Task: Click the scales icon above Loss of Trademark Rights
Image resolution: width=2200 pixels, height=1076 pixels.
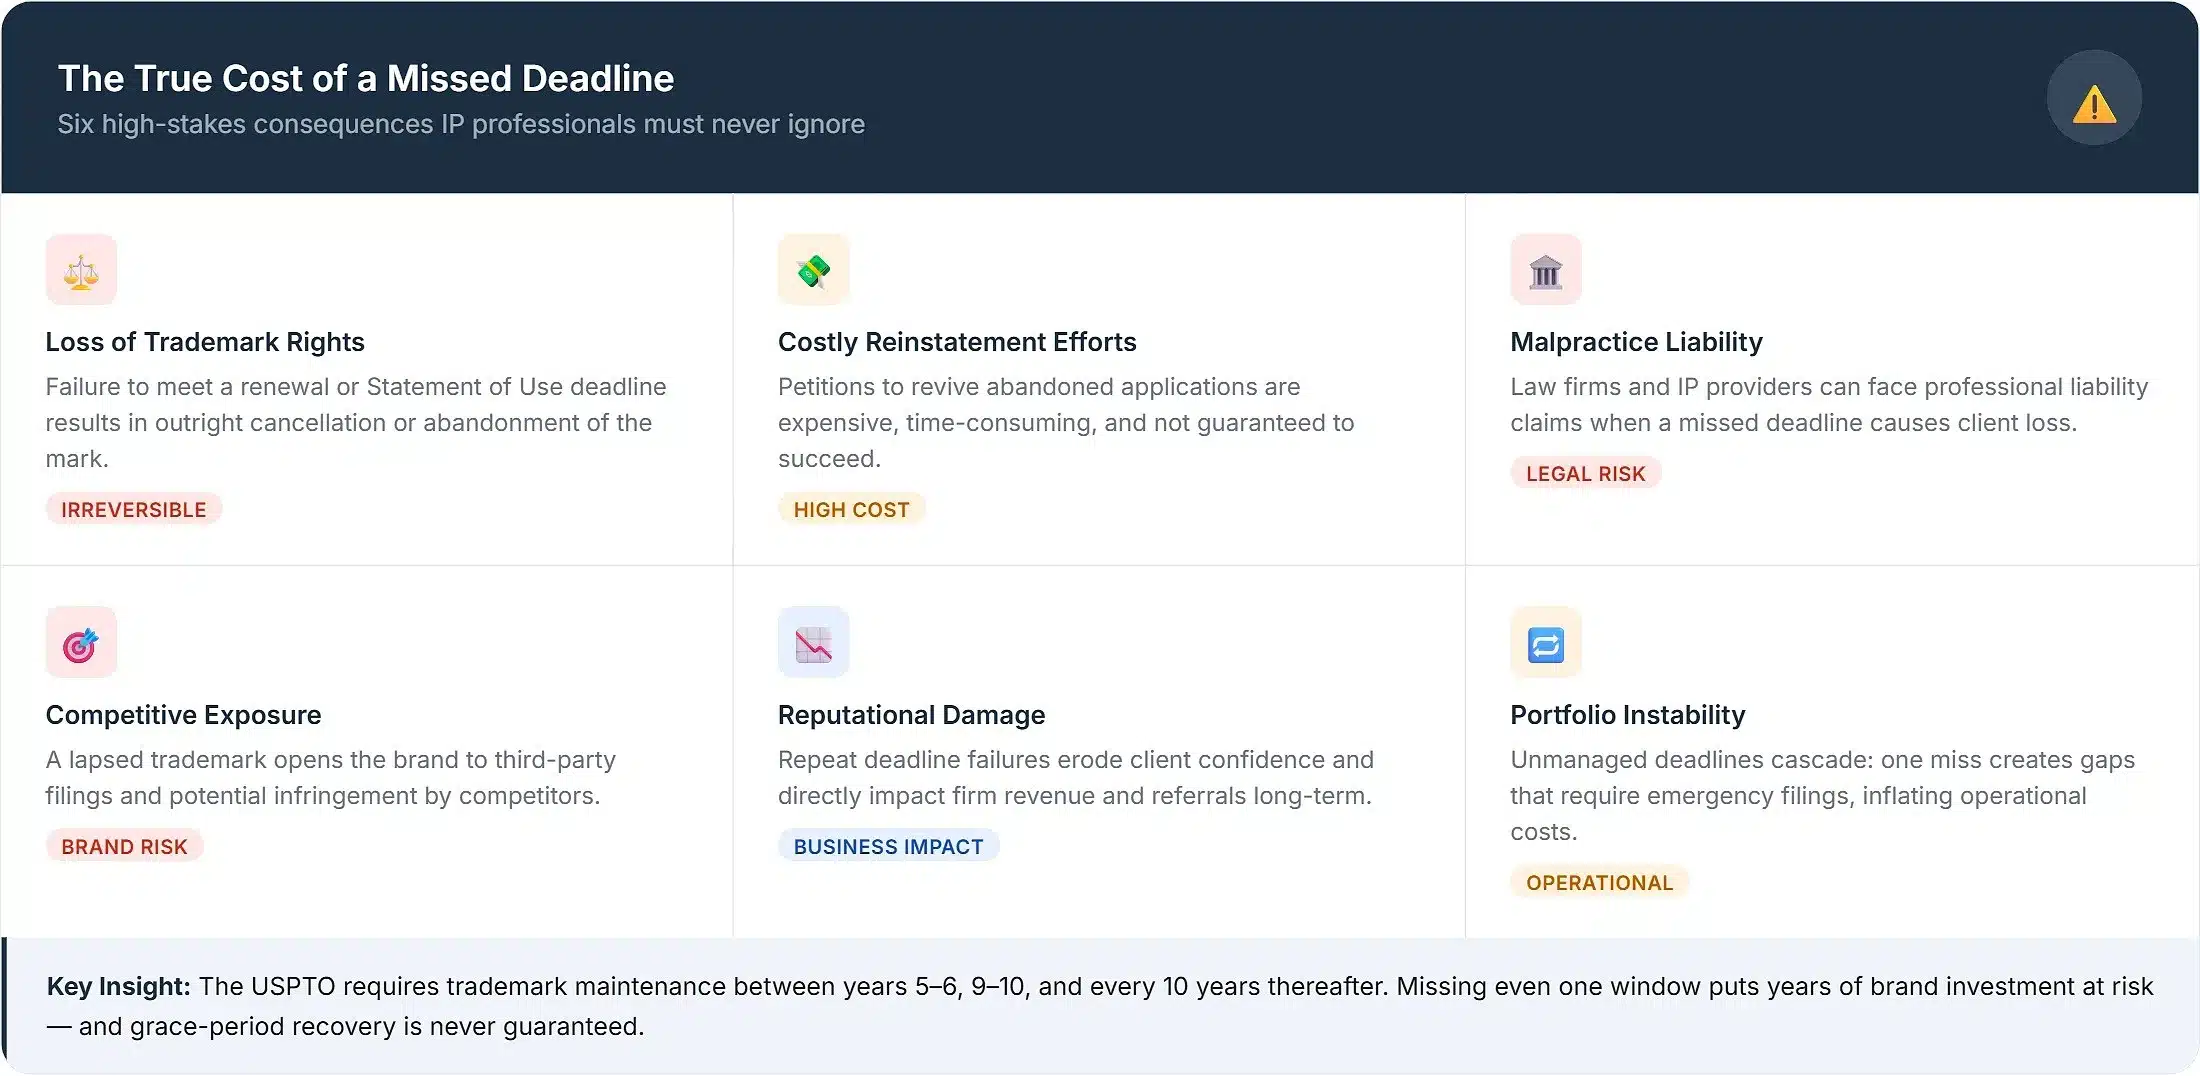Action: (81, 270)
